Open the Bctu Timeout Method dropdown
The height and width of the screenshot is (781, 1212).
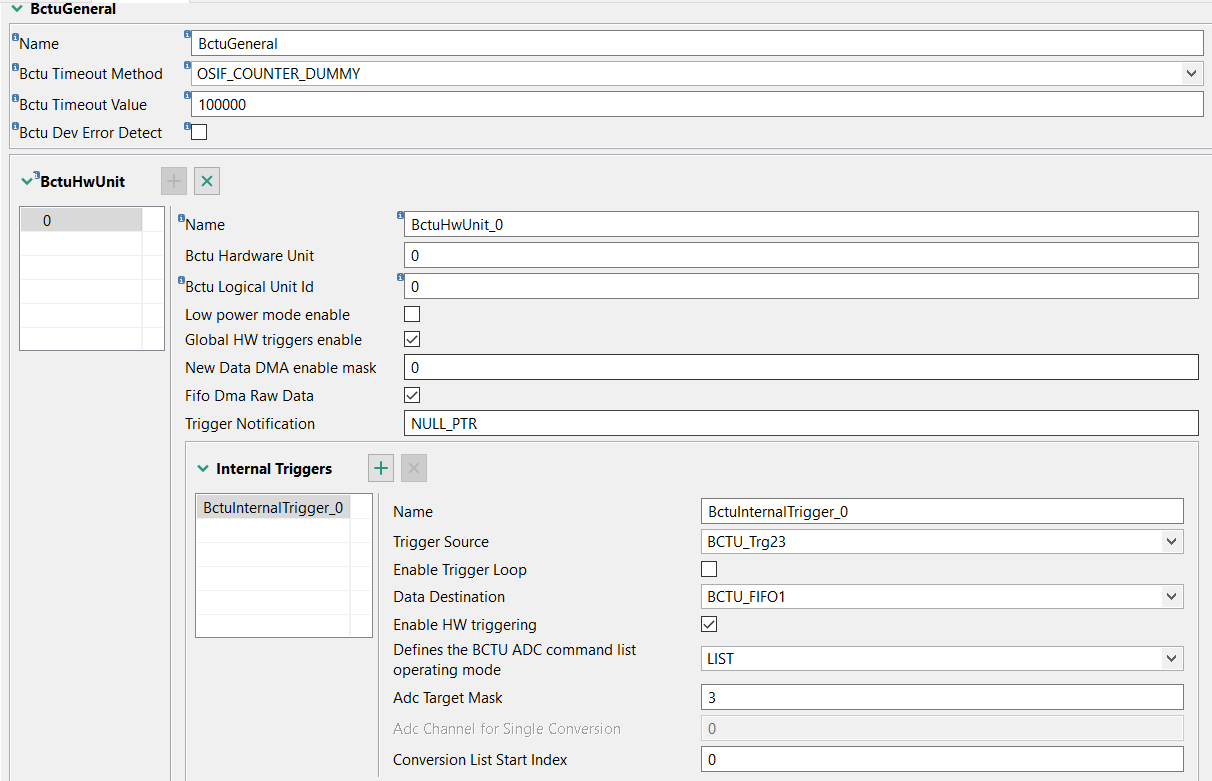click(1192, 72)
